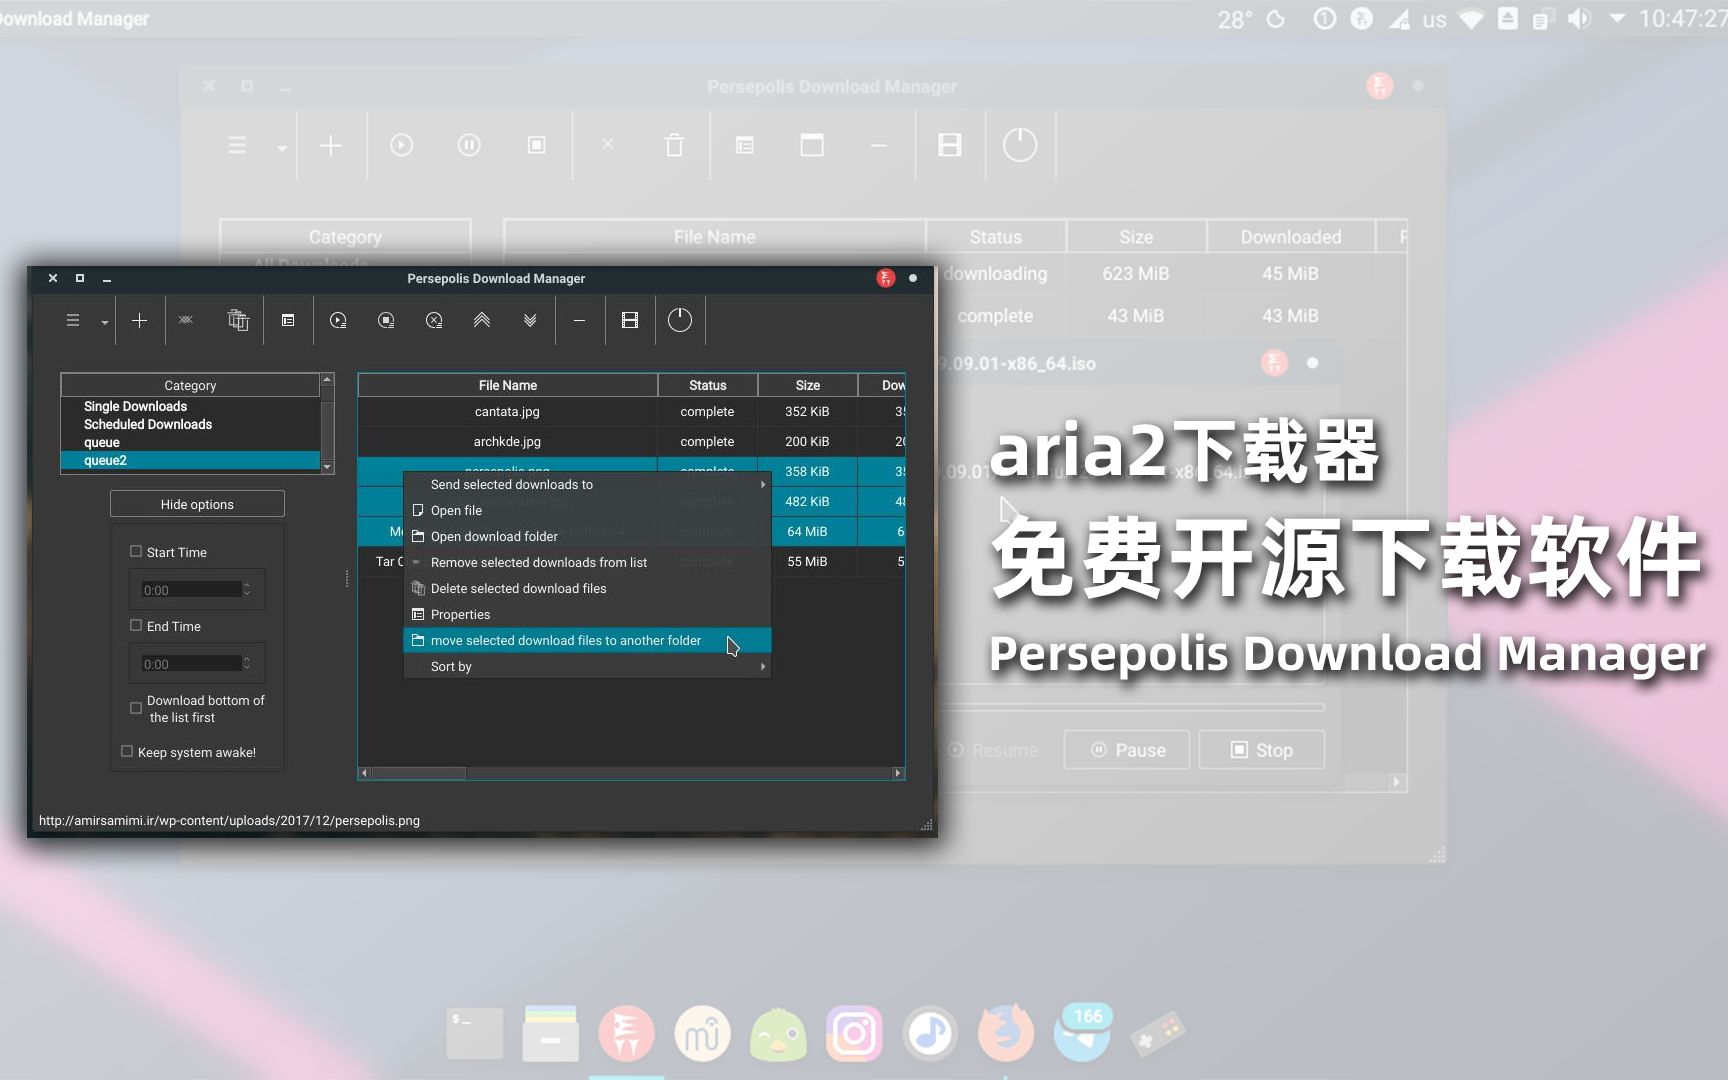
Task: Expand the Sort by submenu
Action: 587,666
